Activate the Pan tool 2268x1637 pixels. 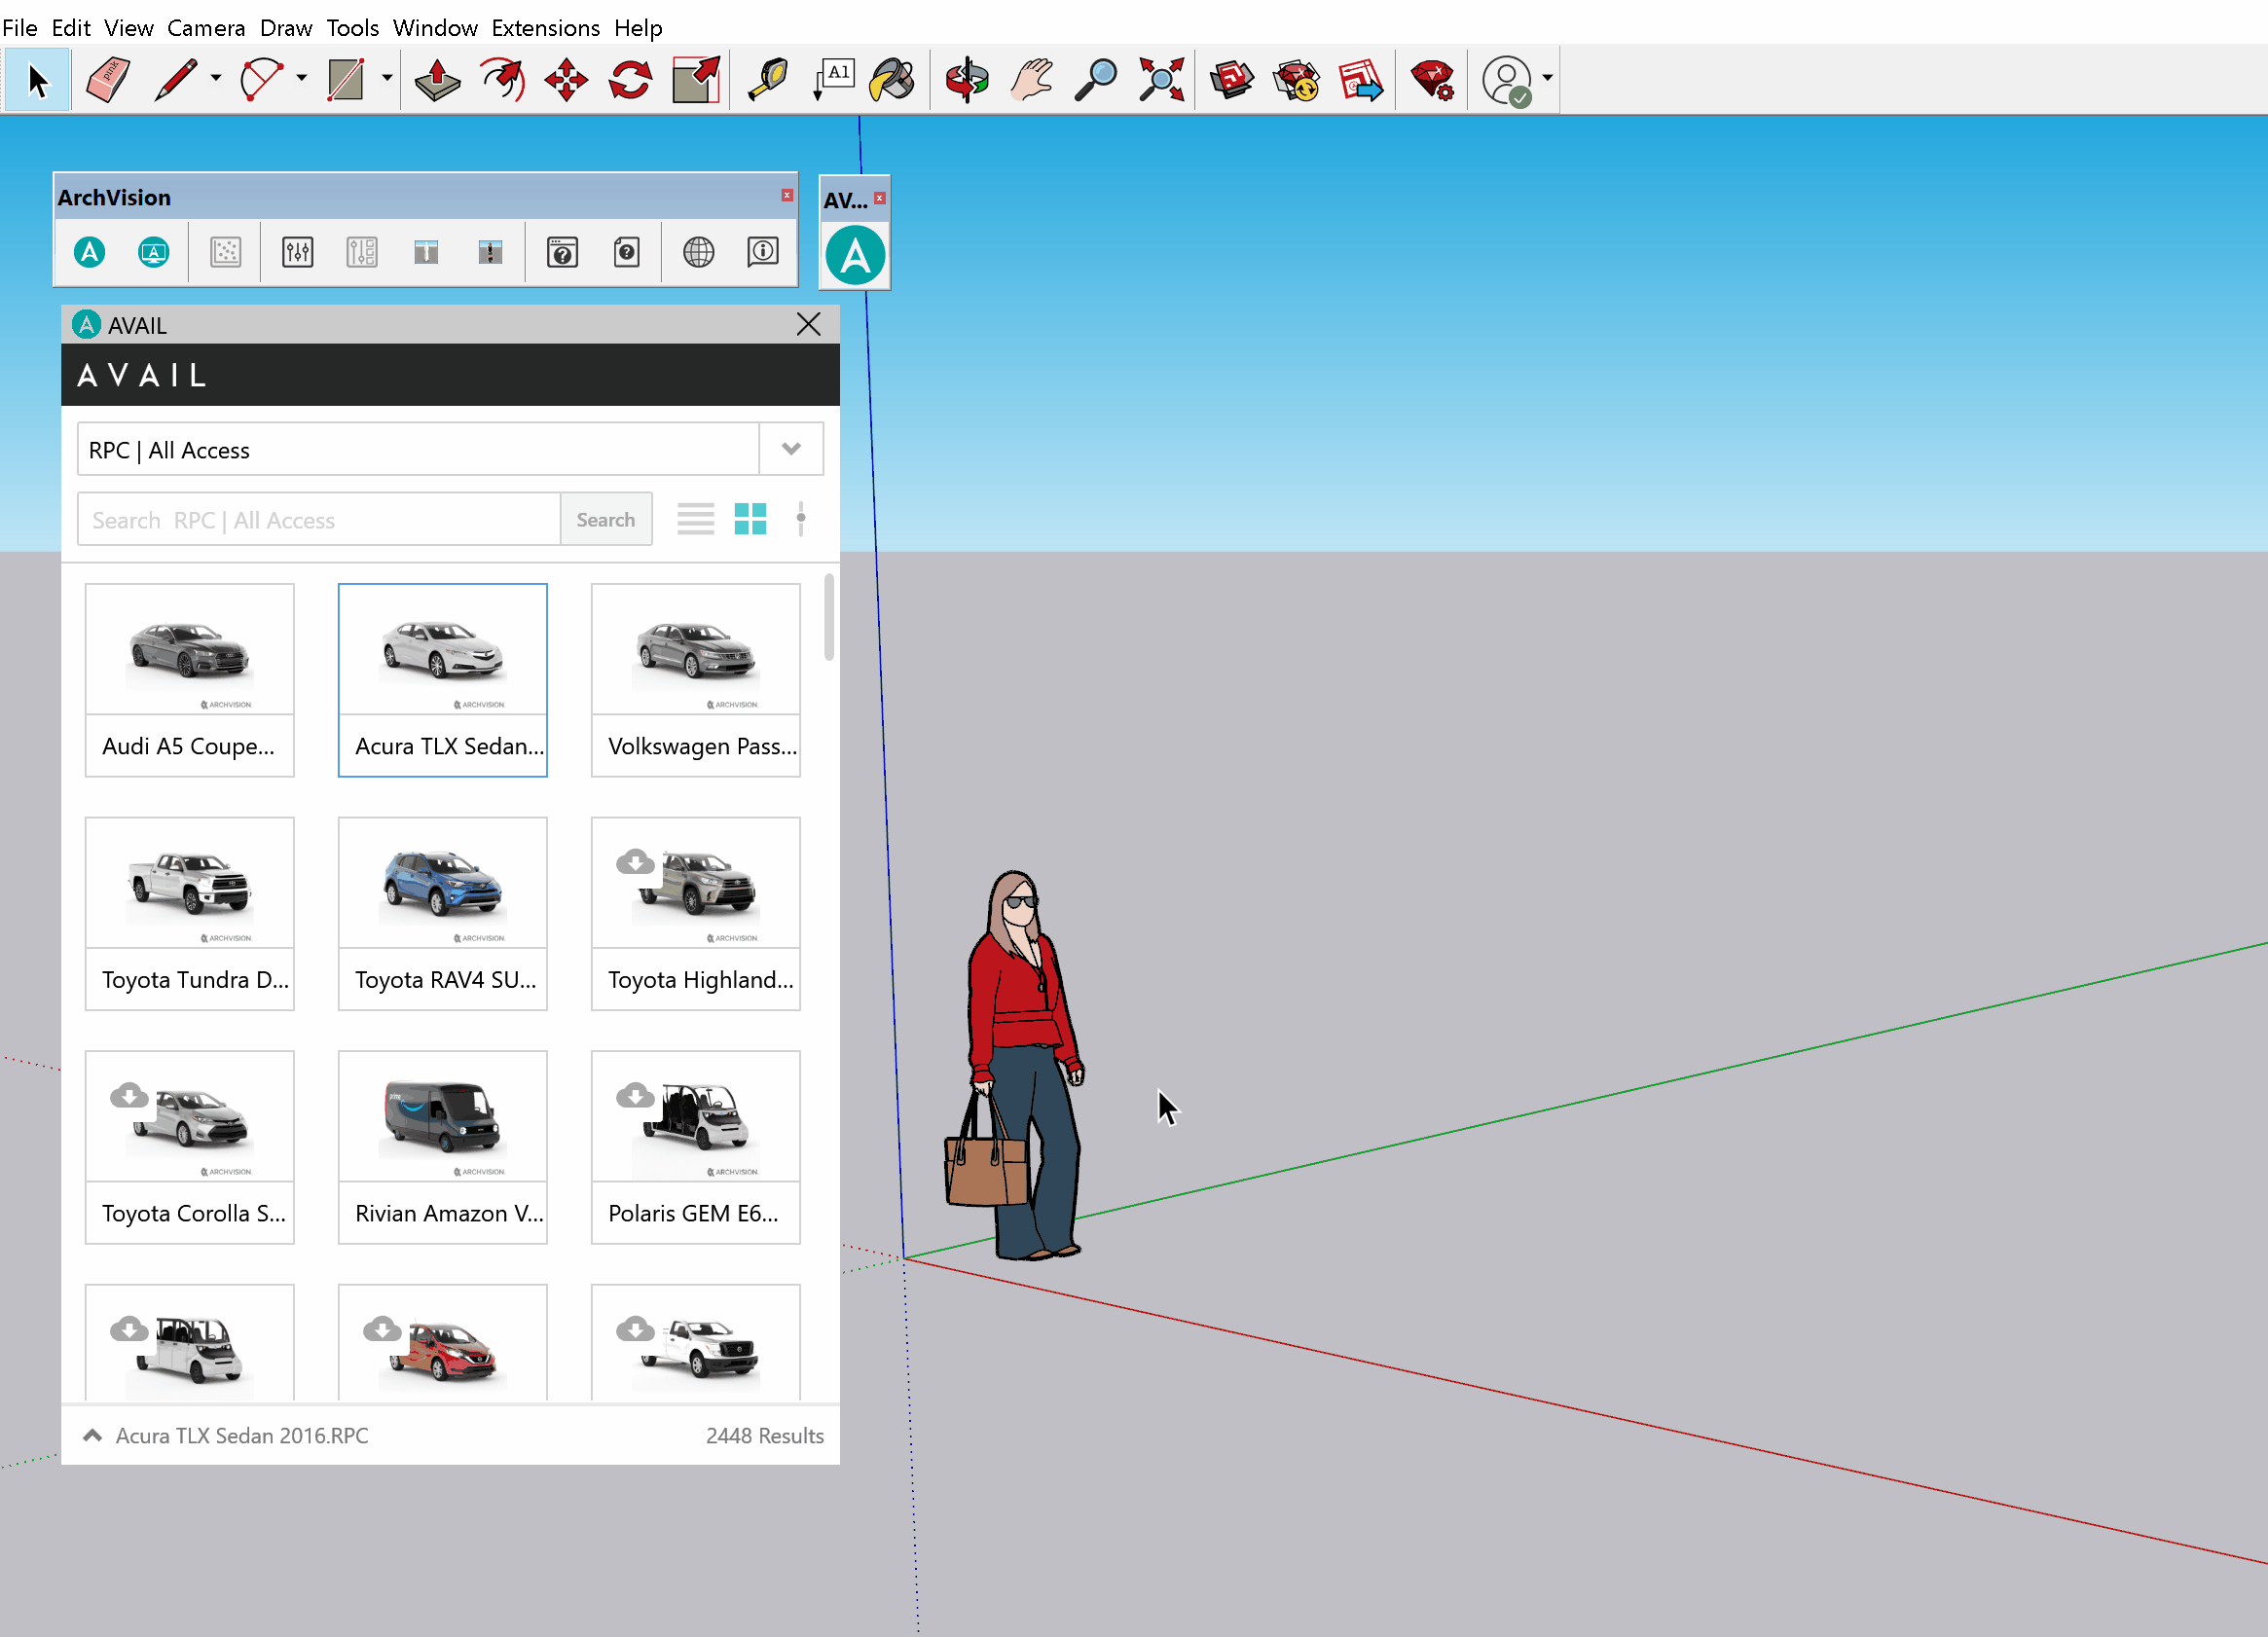(1031, 79)
